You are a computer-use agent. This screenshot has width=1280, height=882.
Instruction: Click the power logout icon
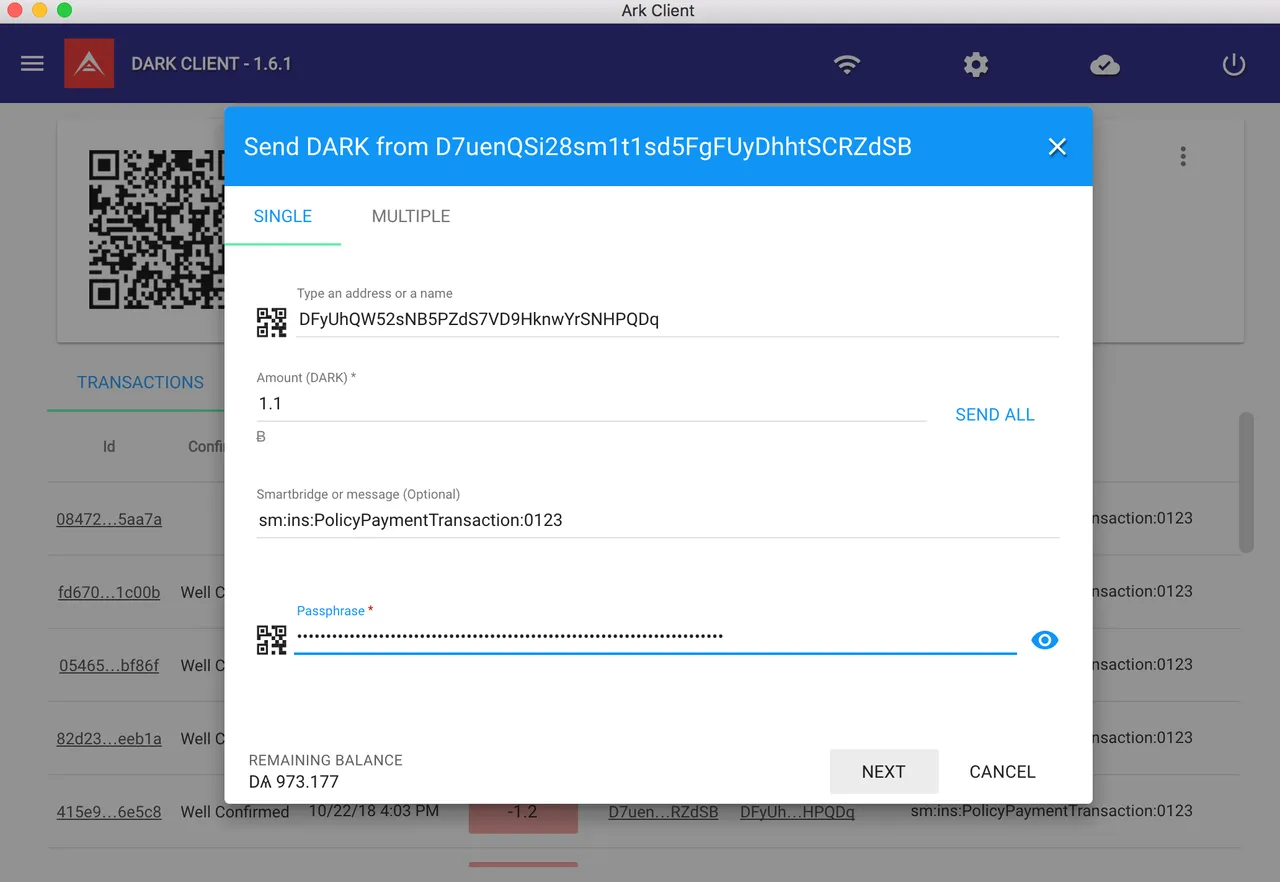click(x=1234, y=65)
